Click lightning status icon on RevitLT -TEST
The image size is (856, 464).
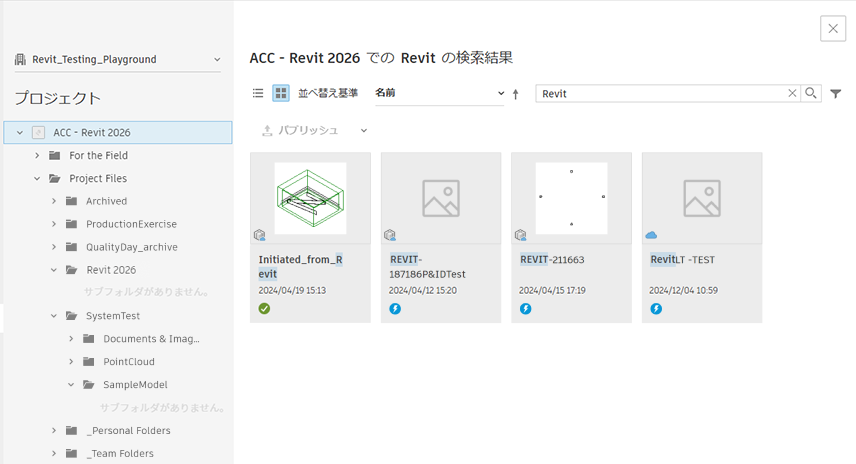point(656,309)
